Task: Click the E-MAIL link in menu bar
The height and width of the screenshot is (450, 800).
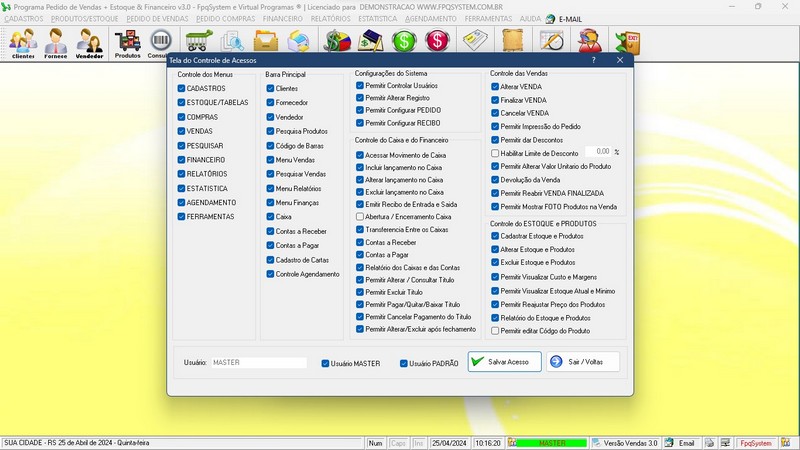Action: 570,19
